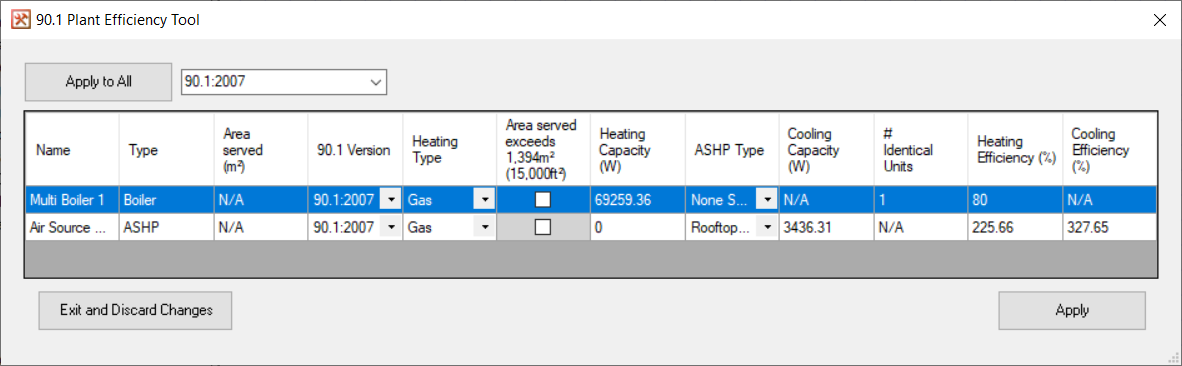This screenshot has width=1182, height=366.
Task: Select the Air Source ... name cell
Action: tap(72, 227)
